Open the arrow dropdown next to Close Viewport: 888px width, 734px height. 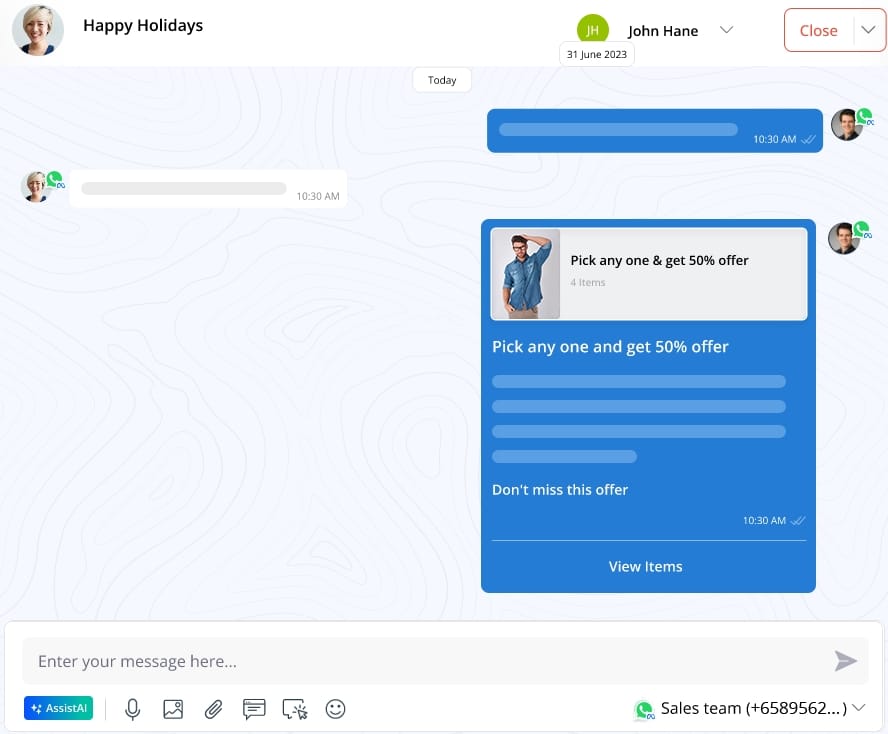(868, 30)
